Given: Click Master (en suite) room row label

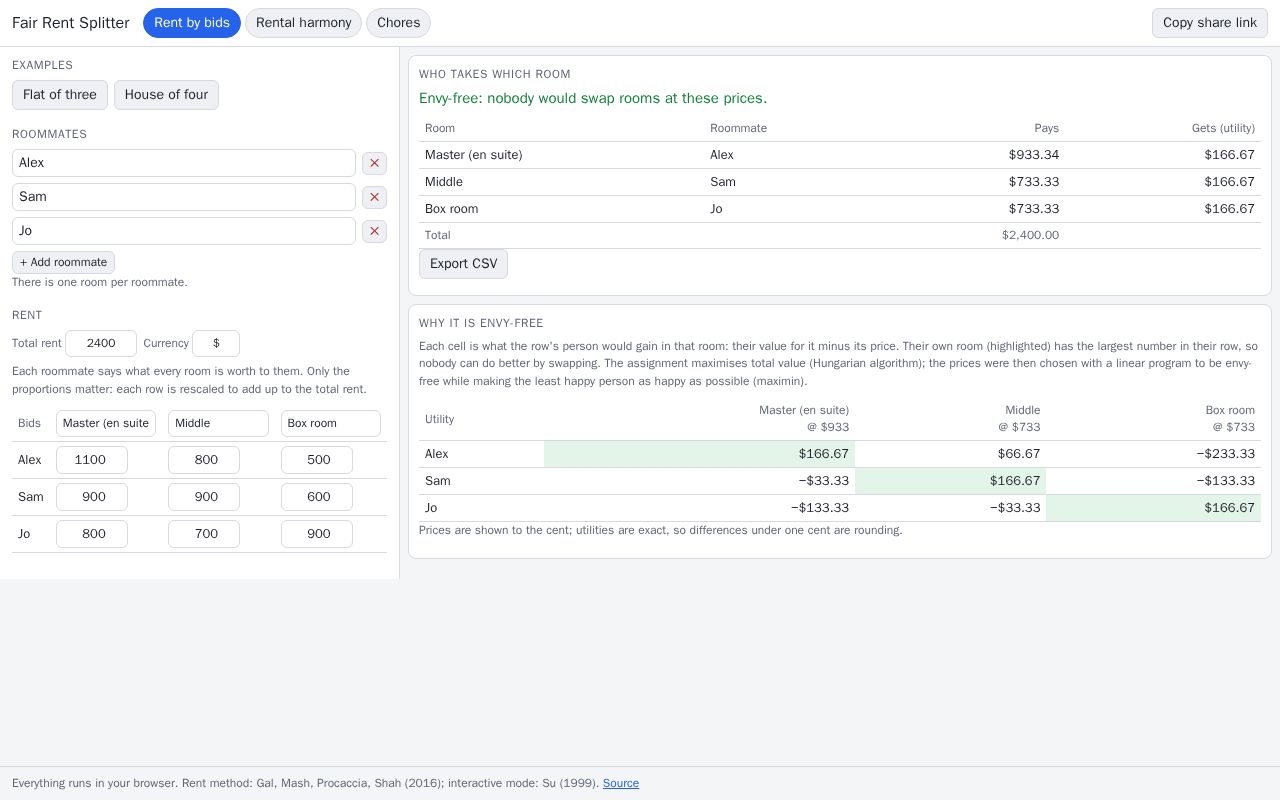Looking at the screenshot, I should click(x=473, y=155).
